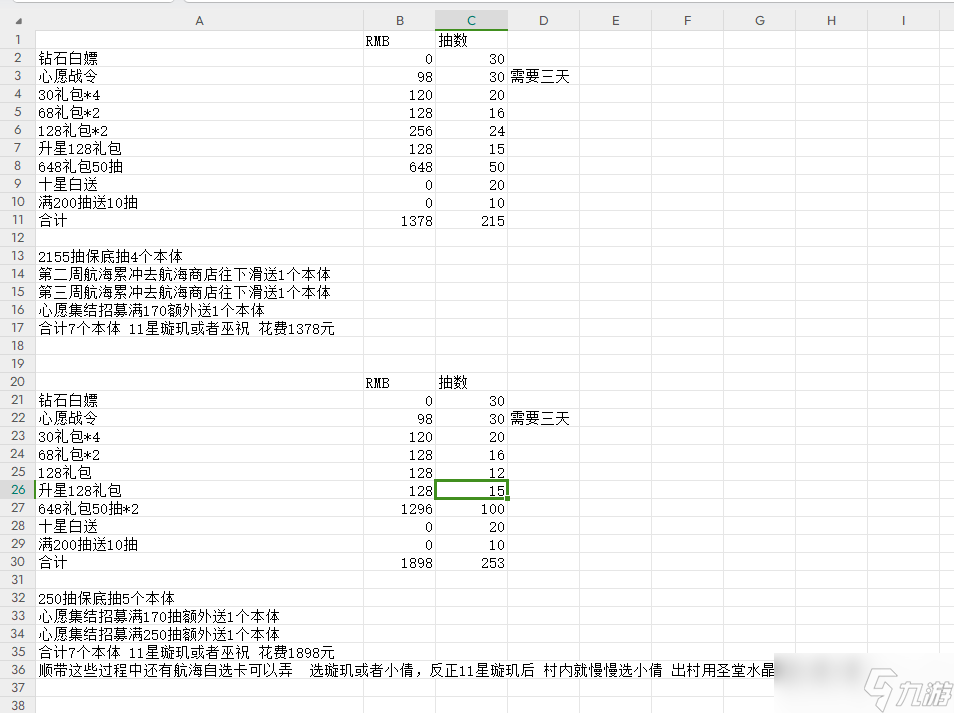Viewport: 954px width, 713px height.
Task: Click cell C20 containing 抽数
Action: 472,382
